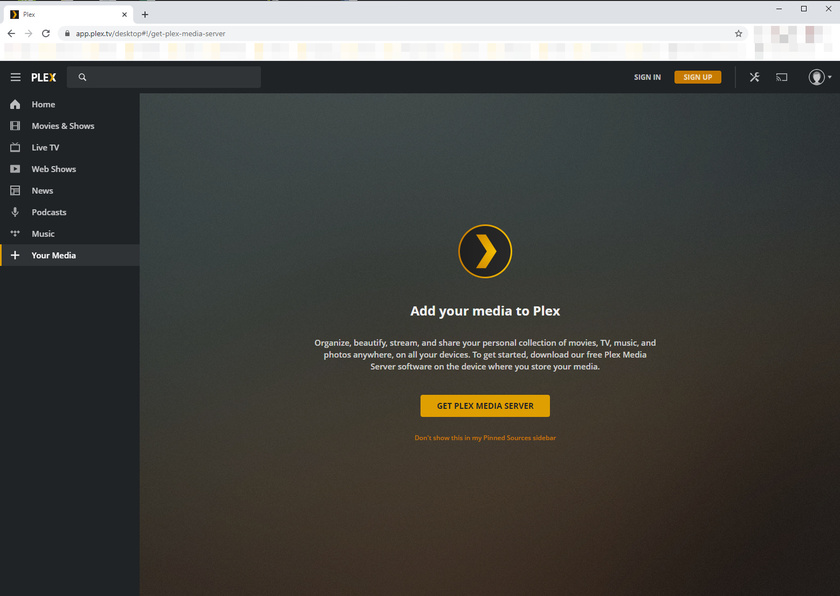The width and height of the screenshot is (840, 596).
Task: Open Music section in sidebar
Action: click(70, 233)
